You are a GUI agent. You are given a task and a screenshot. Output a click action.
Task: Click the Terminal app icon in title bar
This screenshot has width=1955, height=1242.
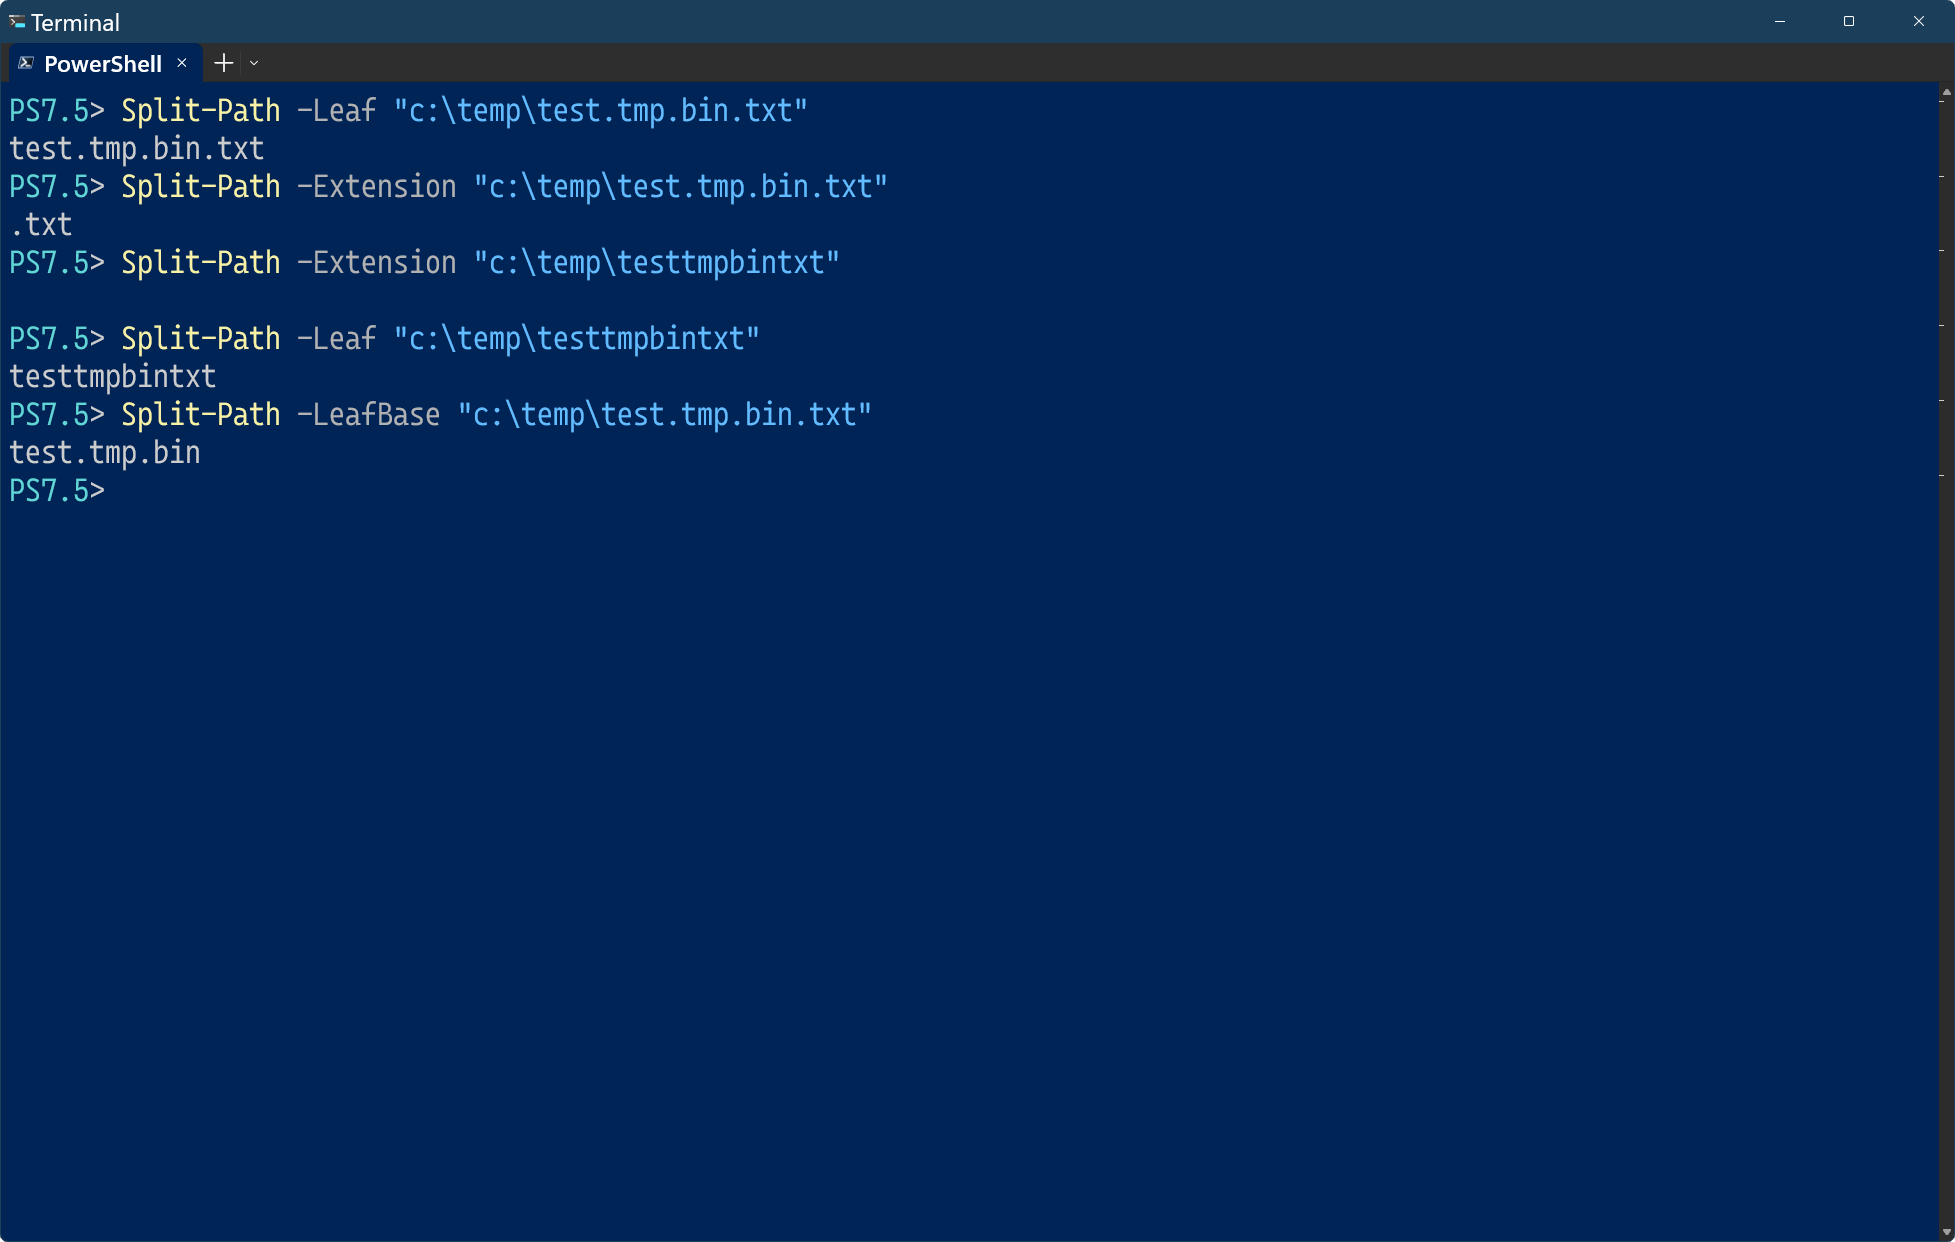[17, 21]
